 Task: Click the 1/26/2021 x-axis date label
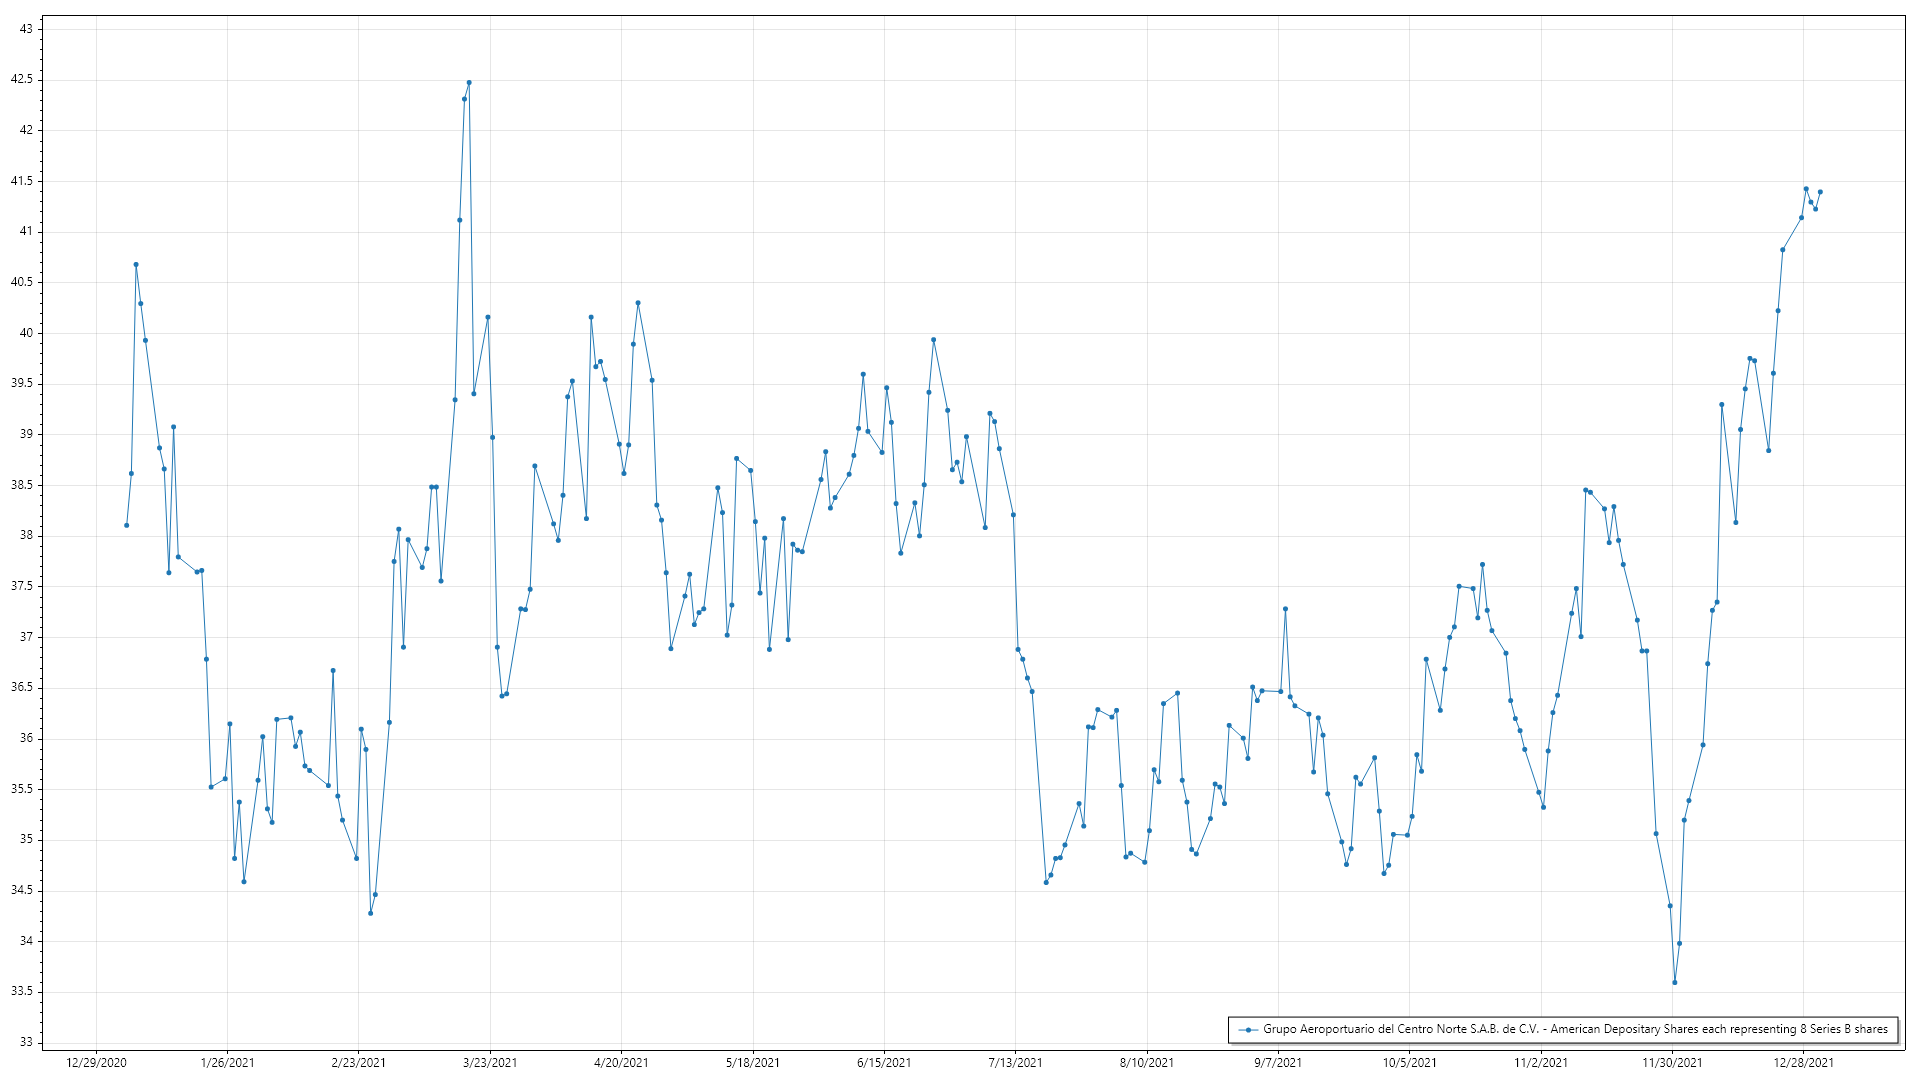pos(228,1062)
